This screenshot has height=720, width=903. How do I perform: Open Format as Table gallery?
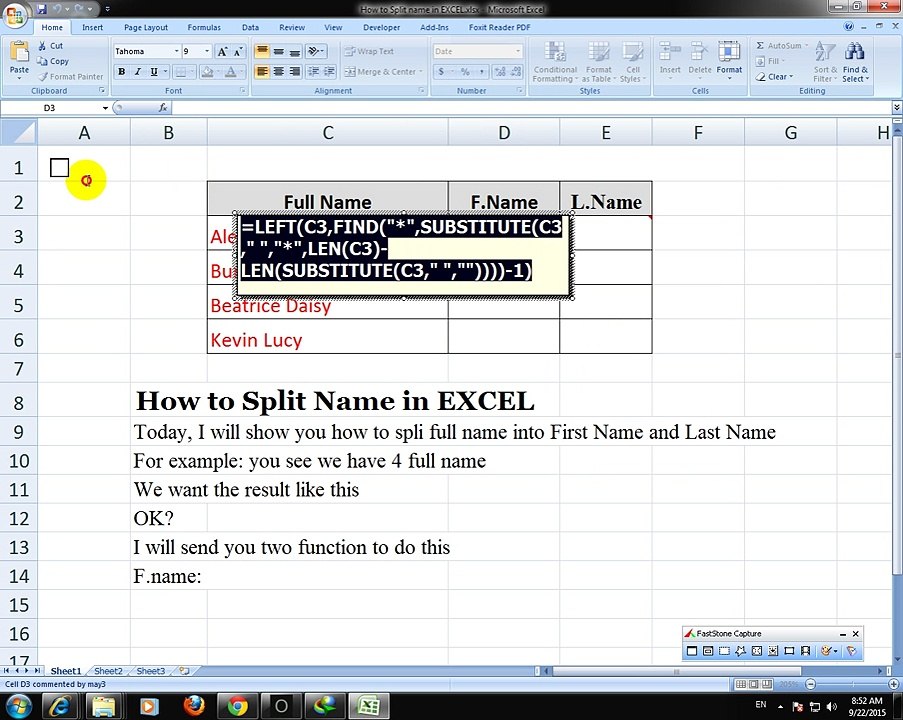[x=599, y=62]
